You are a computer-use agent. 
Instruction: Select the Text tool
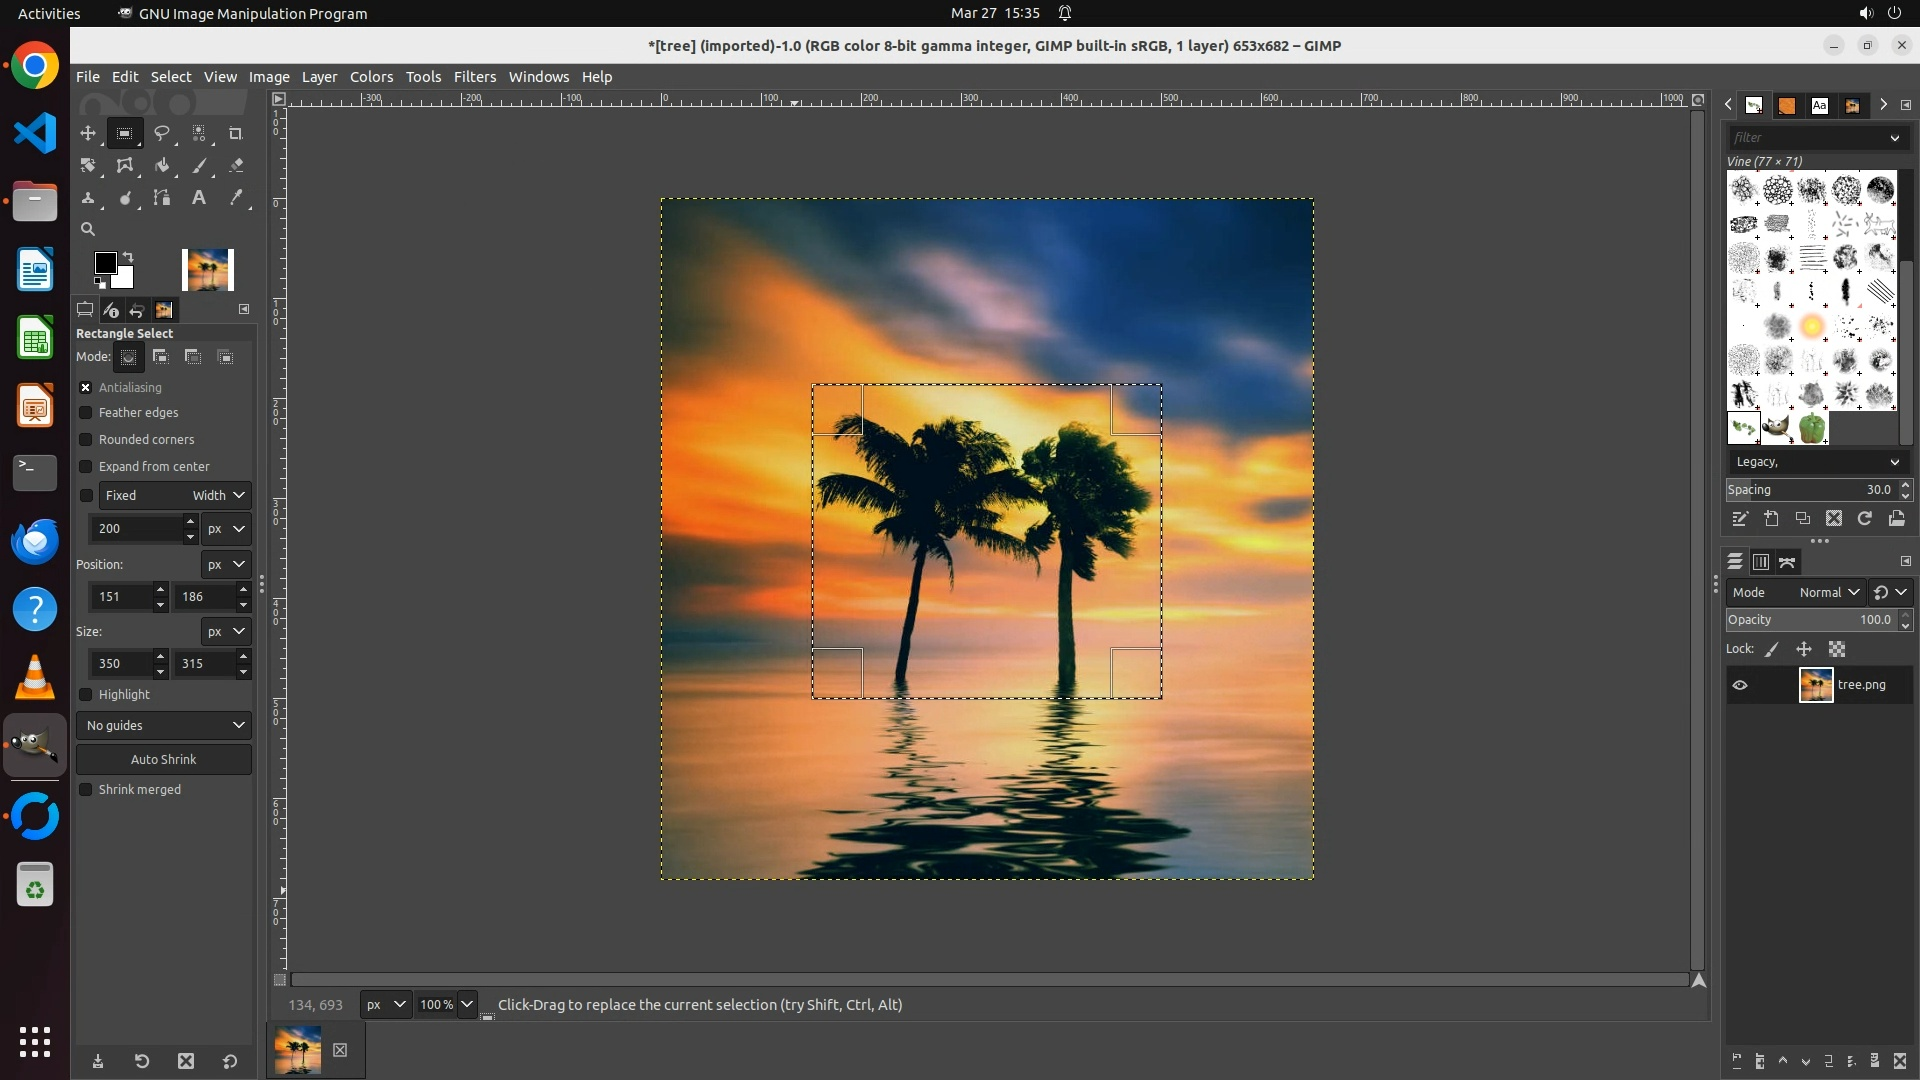pyautogui.click(x=199, y=198)
